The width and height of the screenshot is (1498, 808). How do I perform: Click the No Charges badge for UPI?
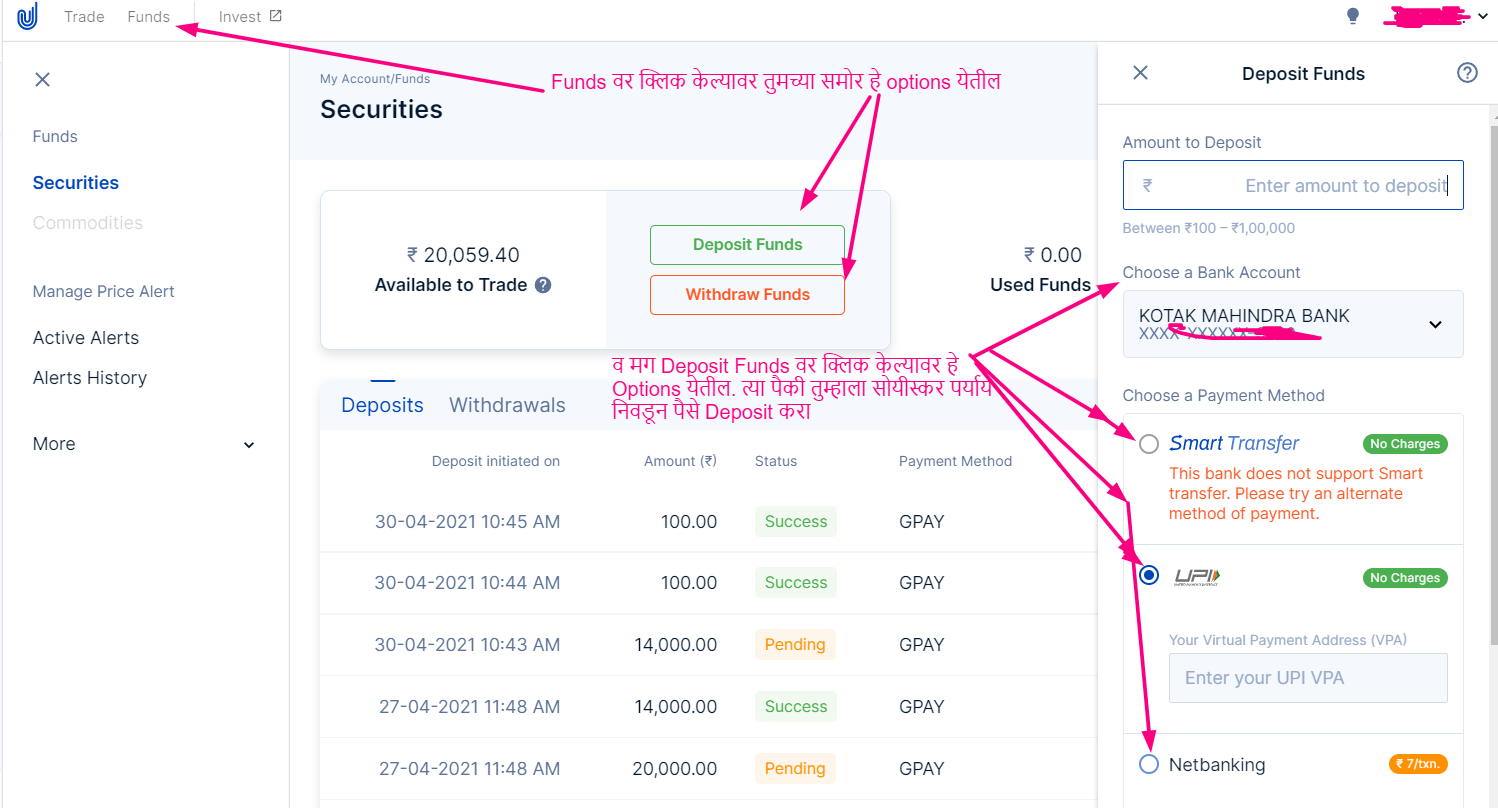coord(1405,578)
